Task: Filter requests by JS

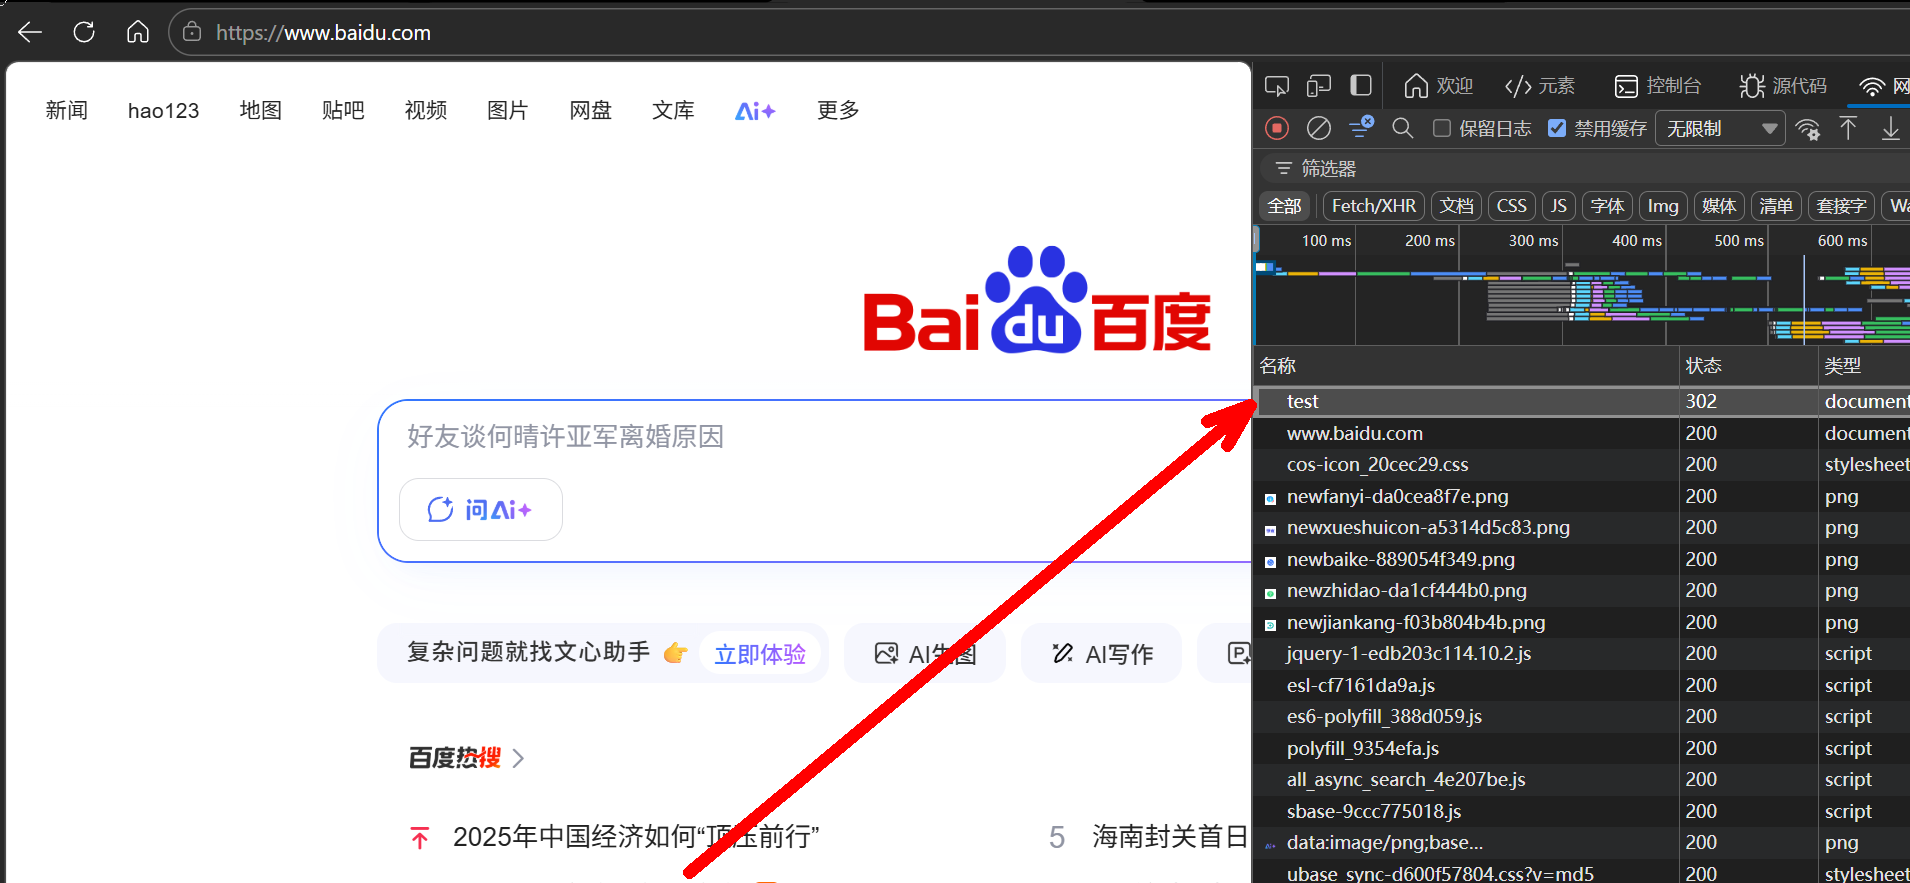Action: 1559,206
